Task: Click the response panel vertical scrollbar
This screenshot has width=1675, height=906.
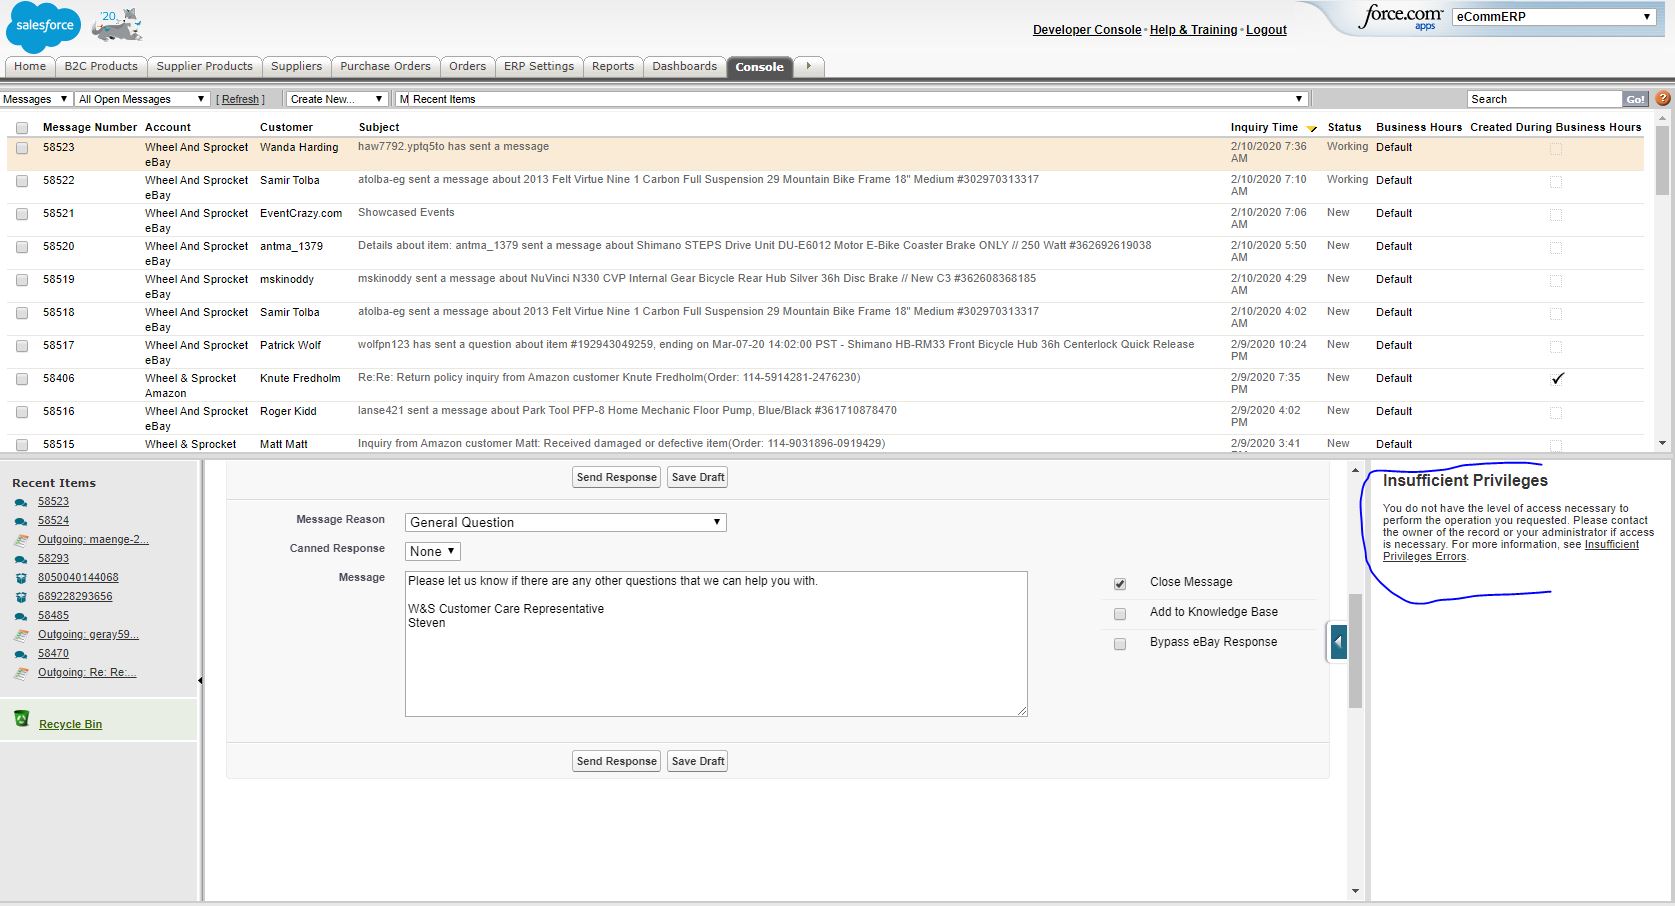Action: tap(1355, 650)
